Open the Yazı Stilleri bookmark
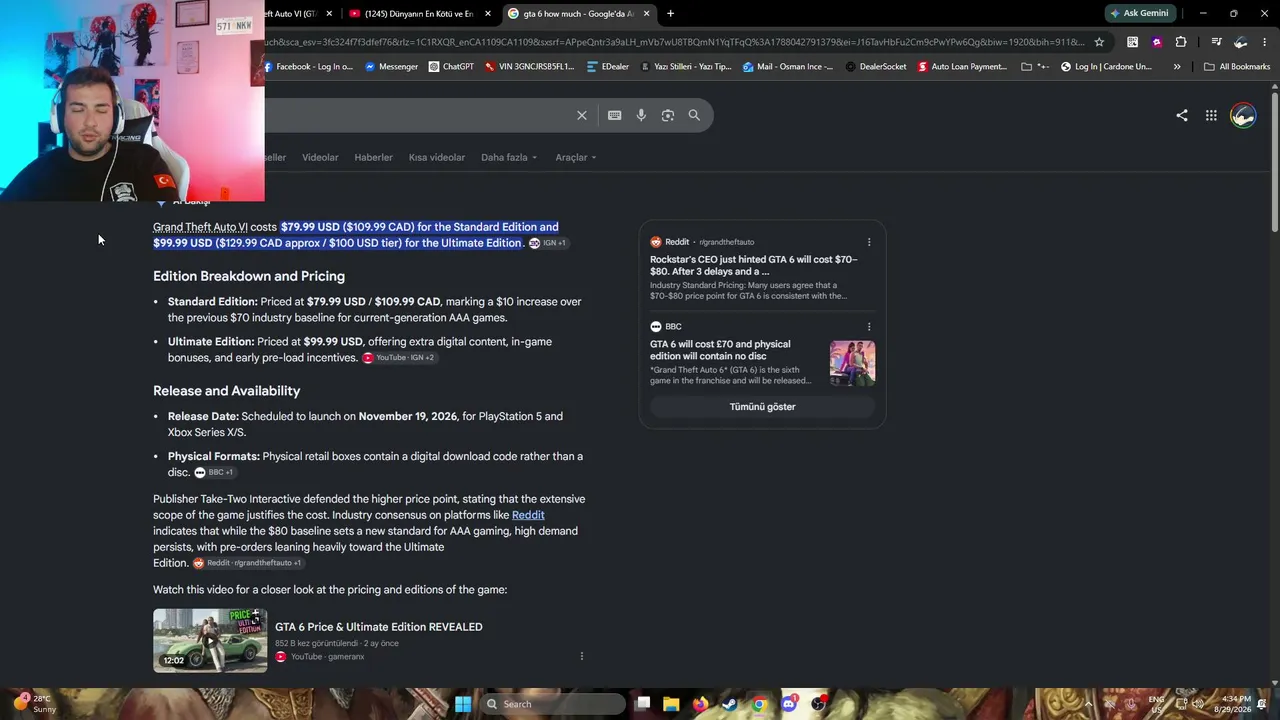The width and height of the screenshot is (1280, 720). click(685, 67)
